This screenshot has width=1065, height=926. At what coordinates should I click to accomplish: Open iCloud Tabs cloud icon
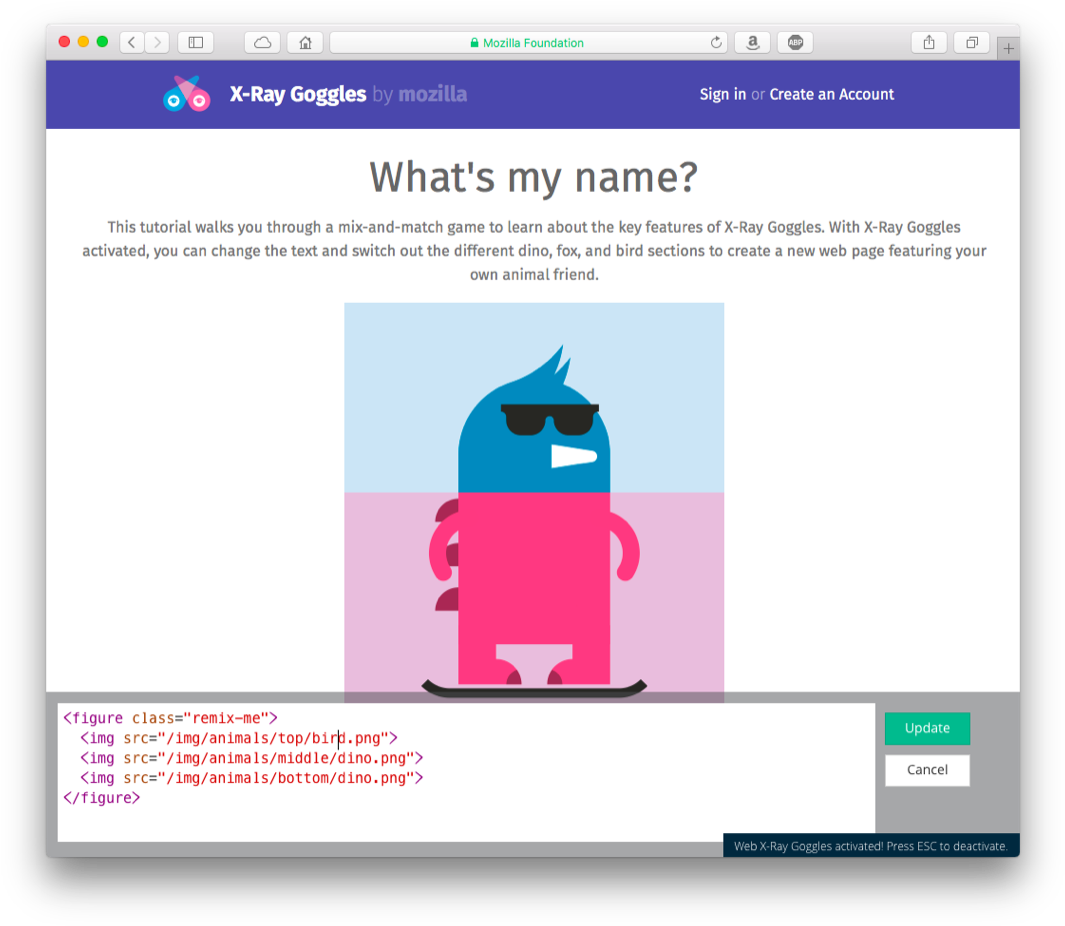coord(262,42)
